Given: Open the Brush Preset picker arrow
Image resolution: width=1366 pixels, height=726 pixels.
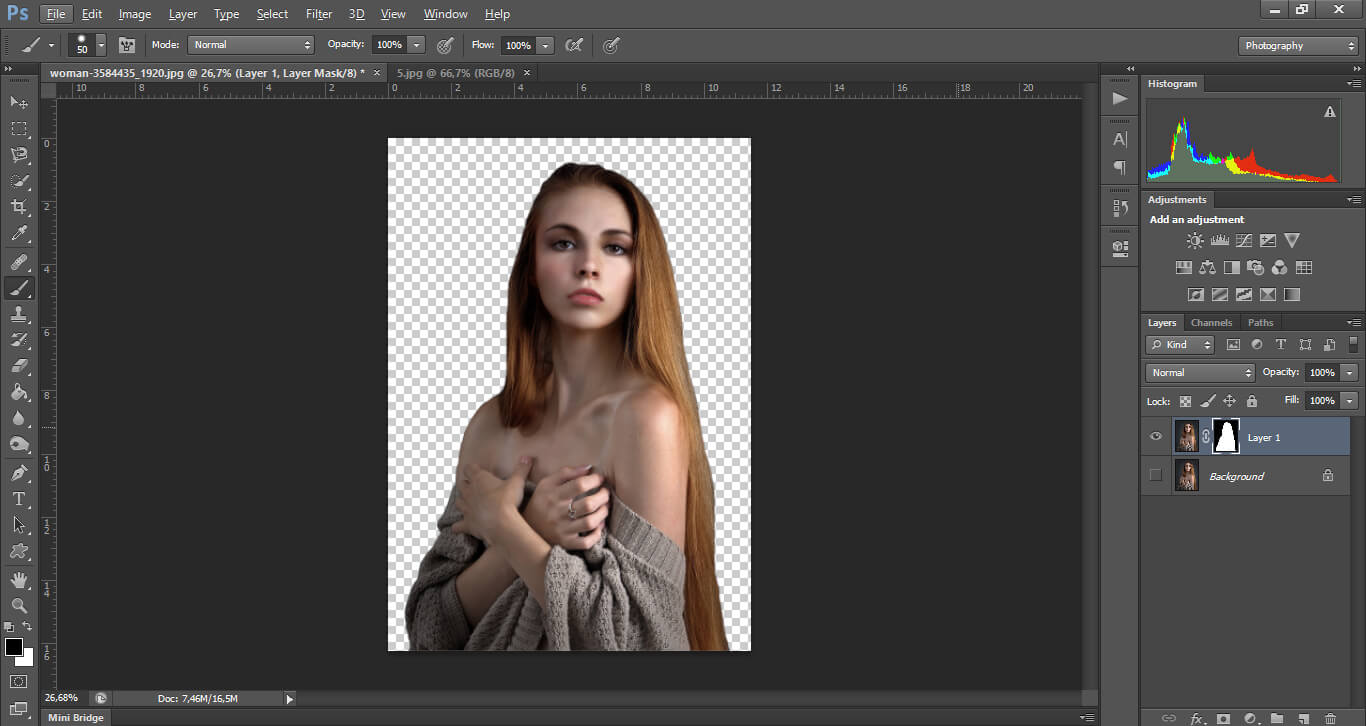Looking at the screenshot, I should (x=101, y=45).
